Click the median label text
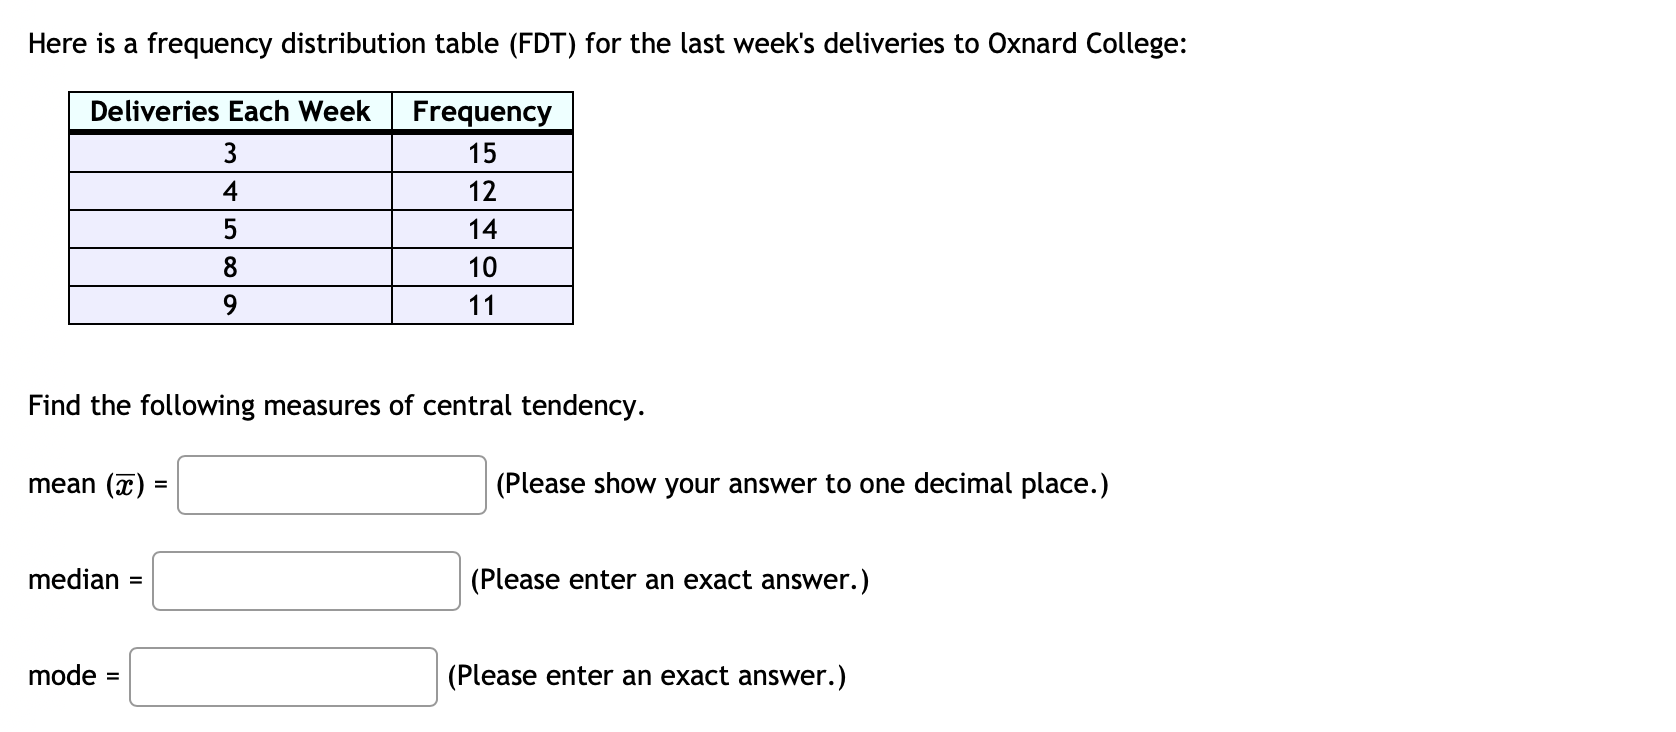Viewport: 1676px width, 732px height. (x=75, y=580)
